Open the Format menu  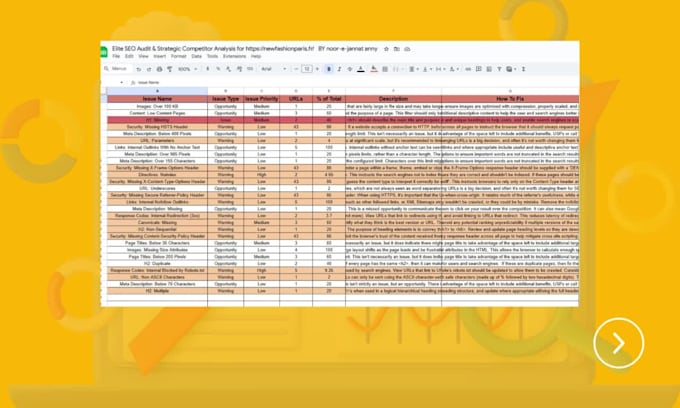178,56
